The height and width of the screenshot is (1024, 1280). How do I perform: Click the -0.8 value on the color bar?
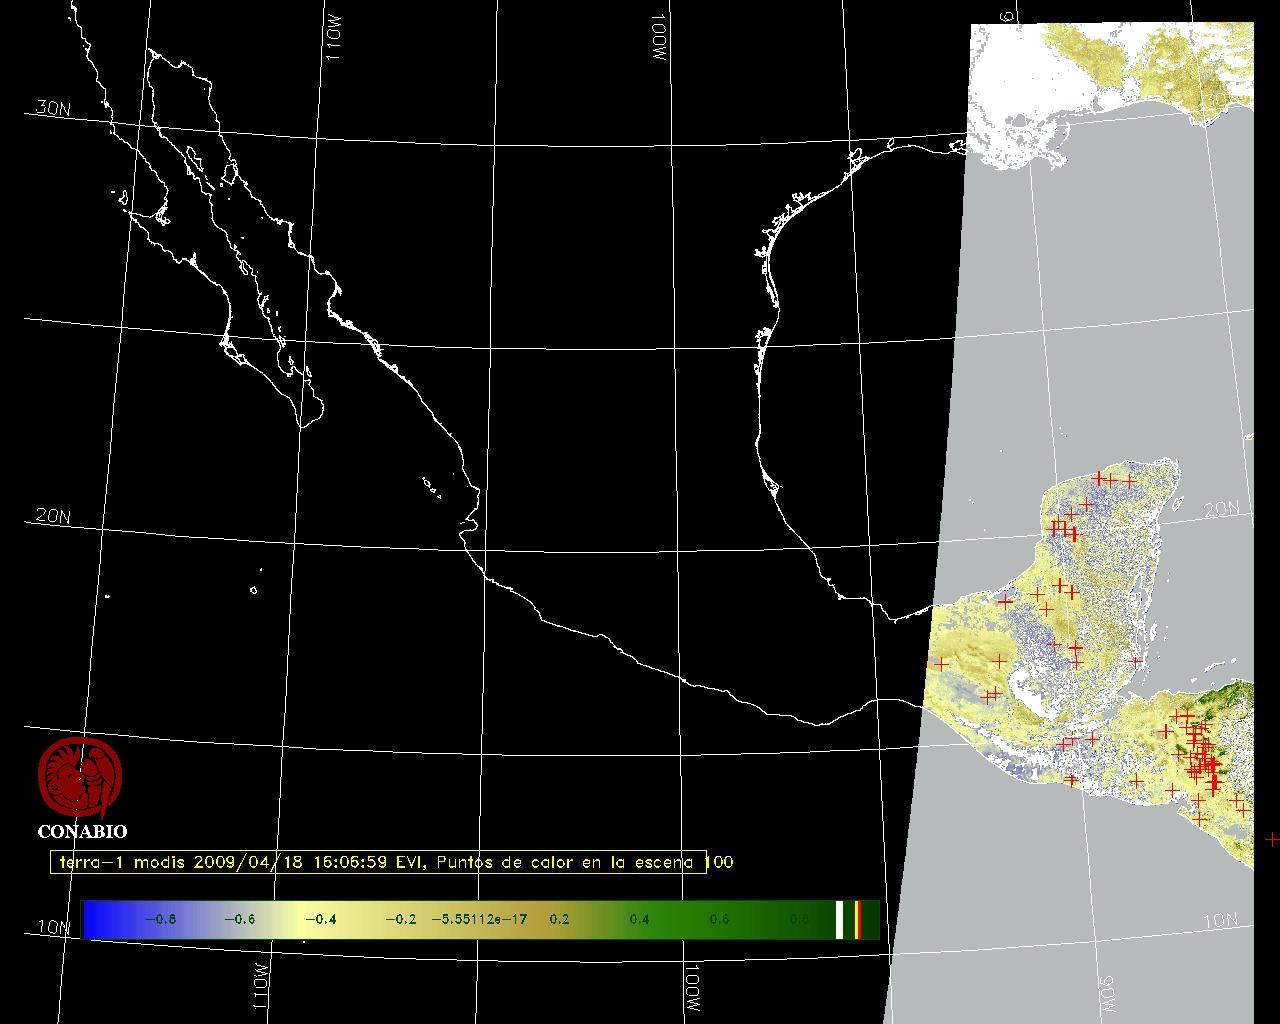[x=160, y=919]
